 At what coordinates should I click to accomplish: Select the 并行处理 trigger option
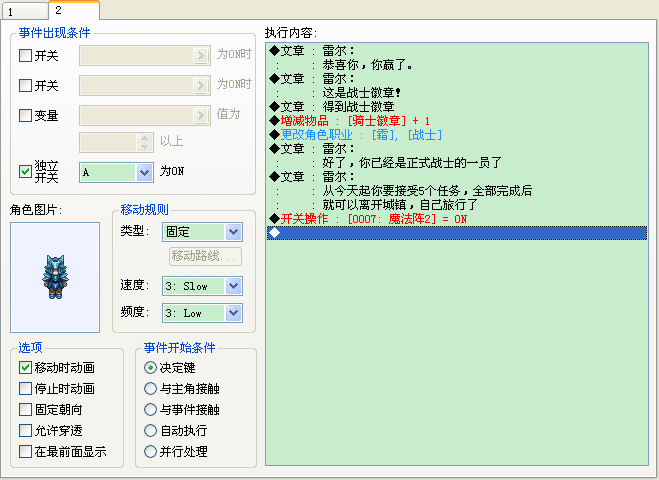(x=150, y=451)
